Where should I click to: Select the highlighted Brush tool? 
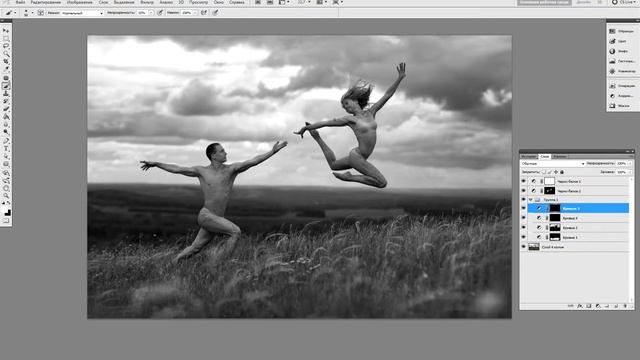coord(6,86)
